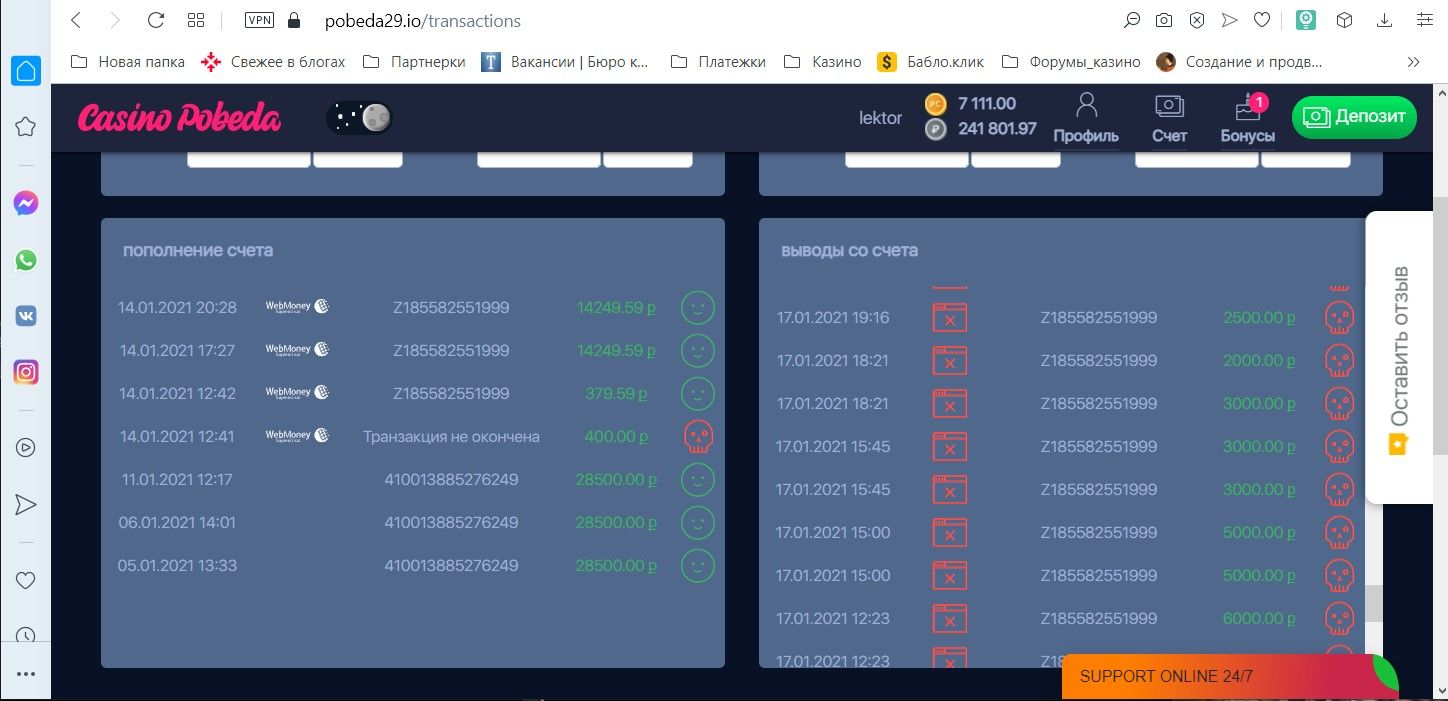Open the cube extensions icon
The width and height of the screenshot is (1448, 701).
click(x=1346, y=20)
